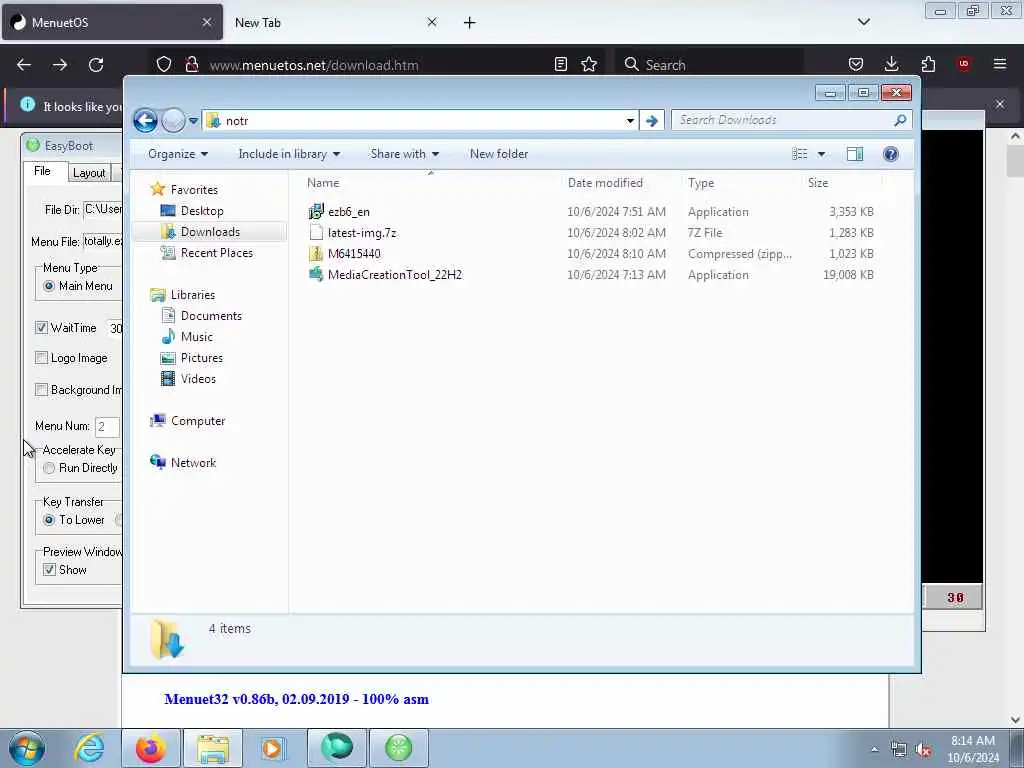Open a new Firefox tab with plus
This screenshot has width=1024, height=768.
click(470, 23)
